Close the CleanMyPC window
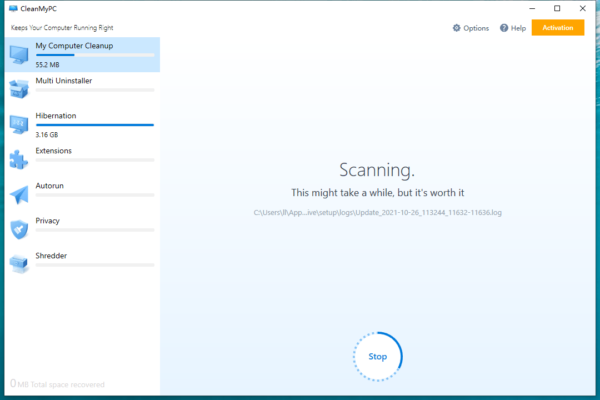 tap(582, 8)
